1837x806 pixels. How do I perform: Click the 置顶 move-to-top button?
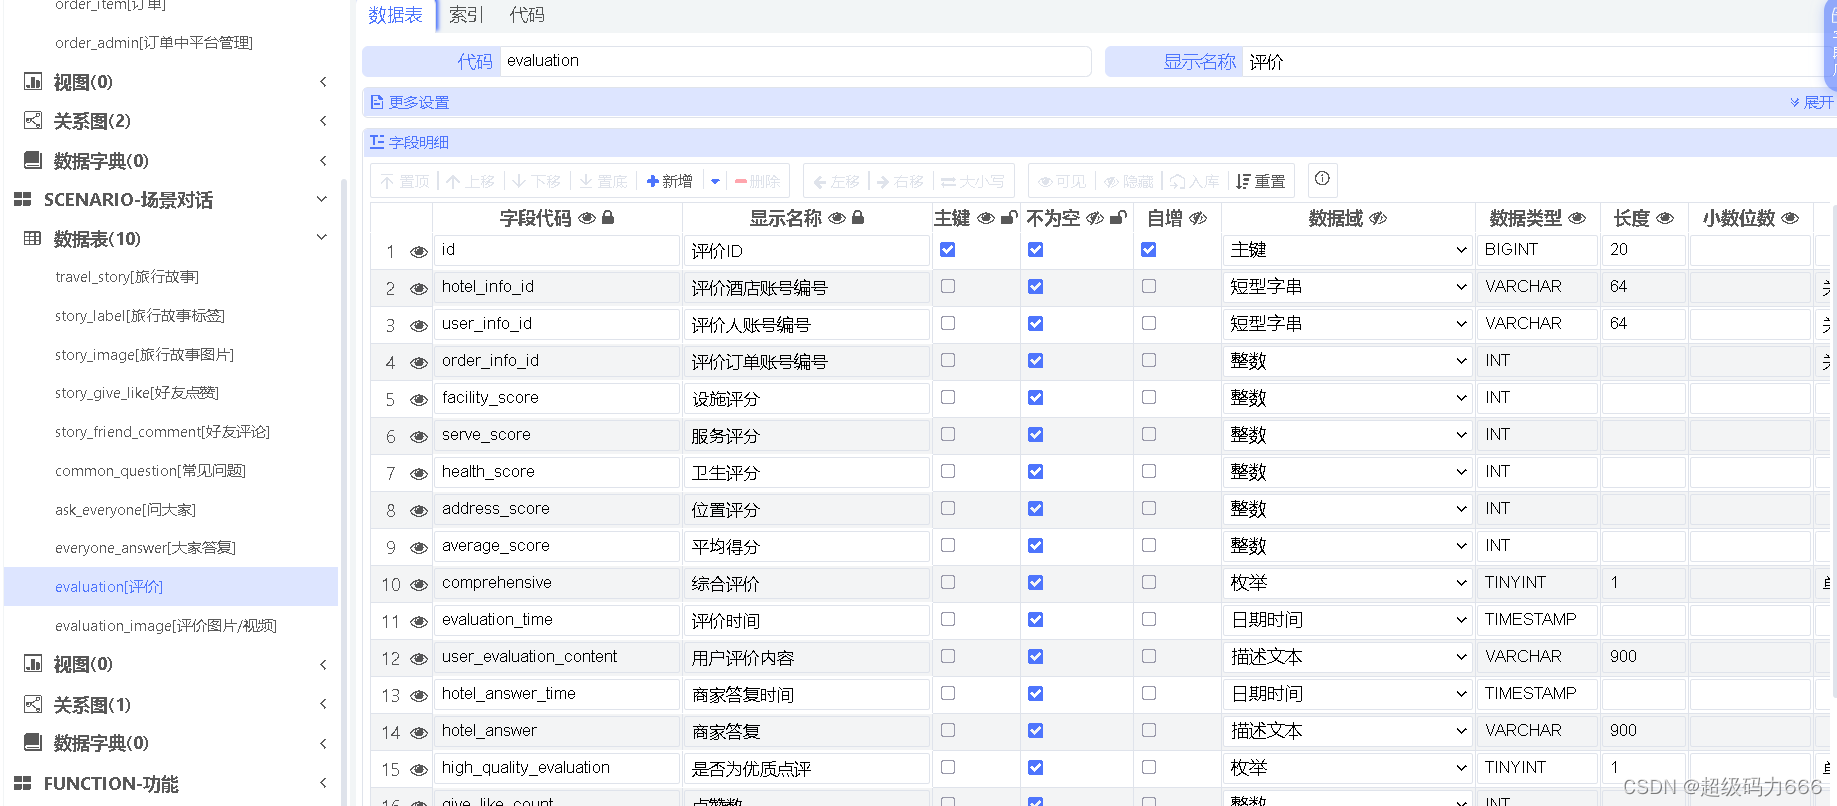405,181
